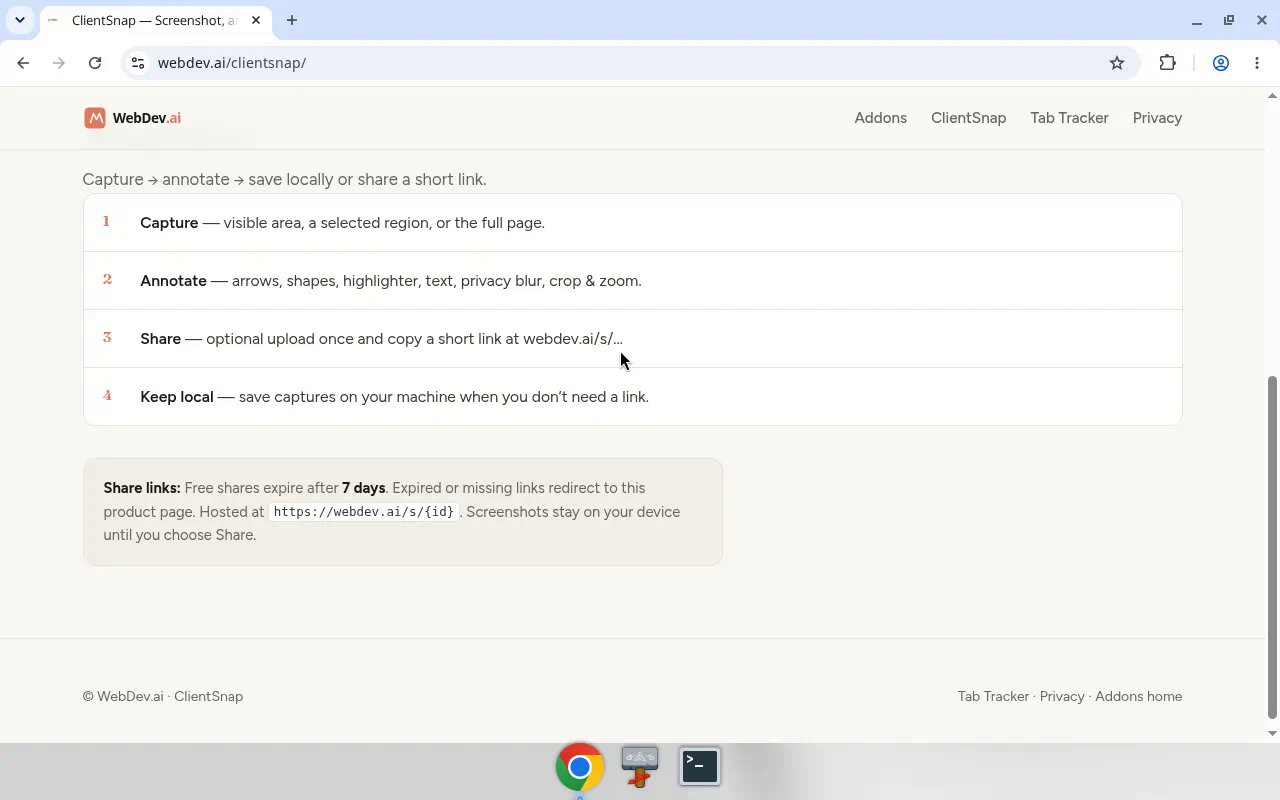Click the footer Privacy link
The width and height of the screenshot is (1280, 800).
point(1062,696)
